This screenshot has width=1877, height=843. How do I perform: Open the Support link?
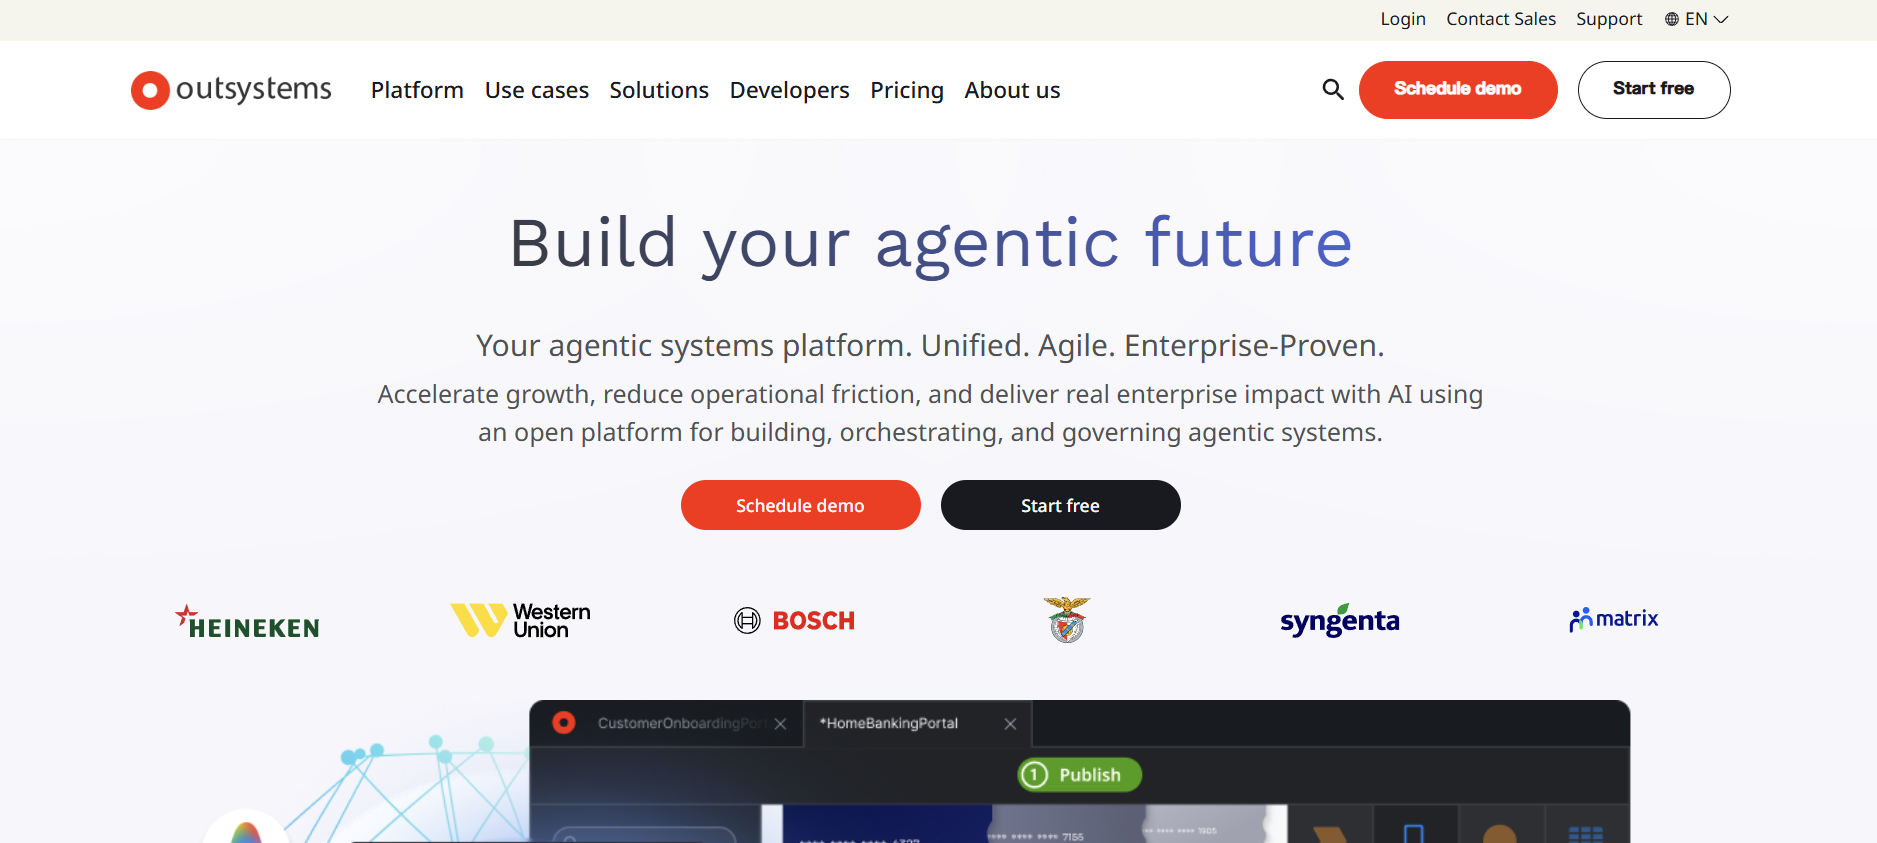[1609, 19]
